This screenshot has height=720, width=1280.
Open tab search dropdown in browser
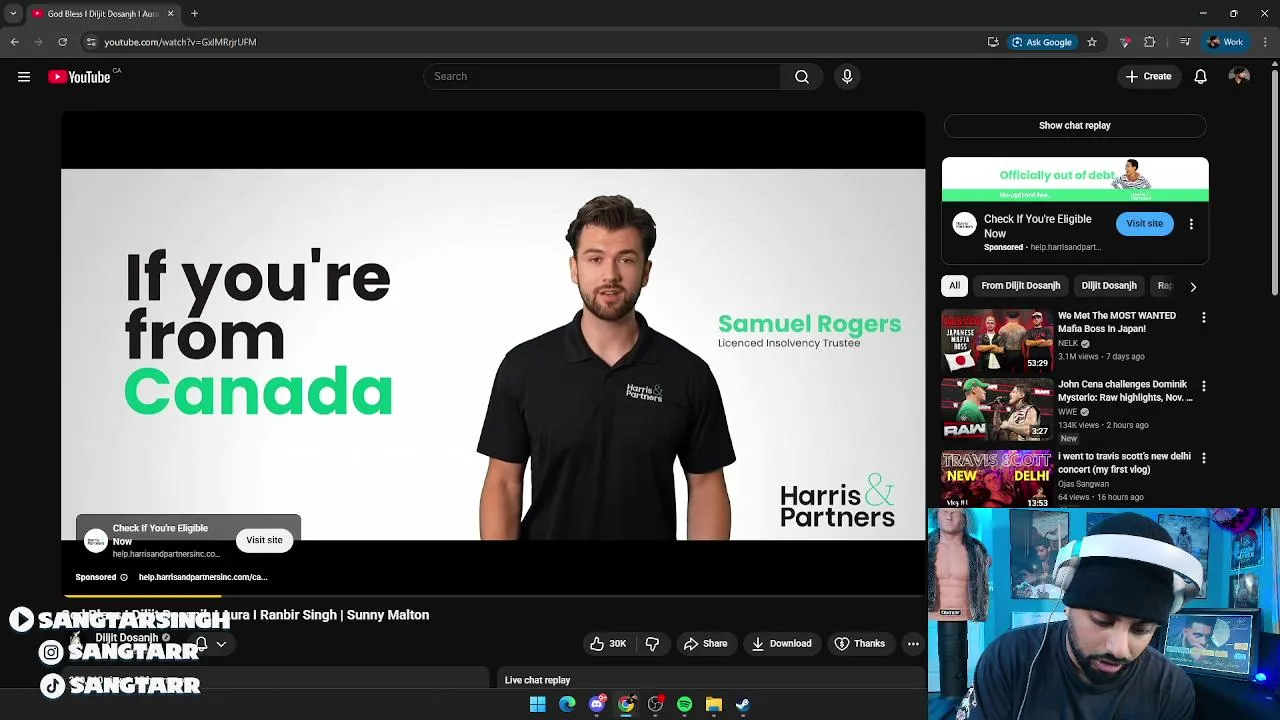click(12, 14)
